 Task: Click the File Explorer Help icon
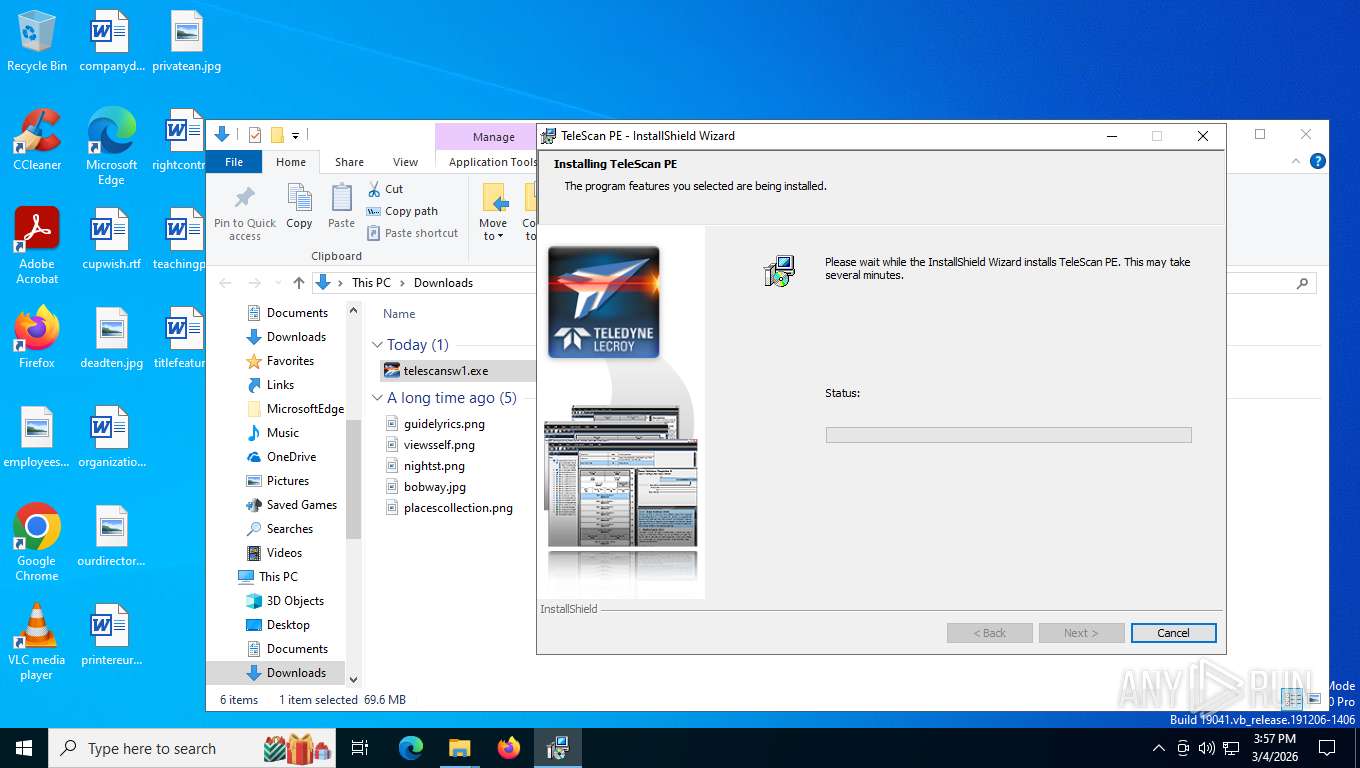[1318, 161]
